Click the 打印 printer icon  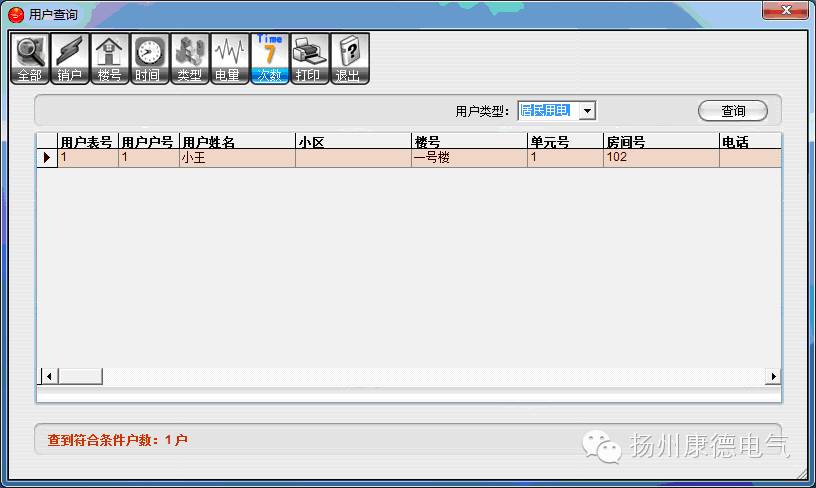pyautogui.click(x=310, y=58)
